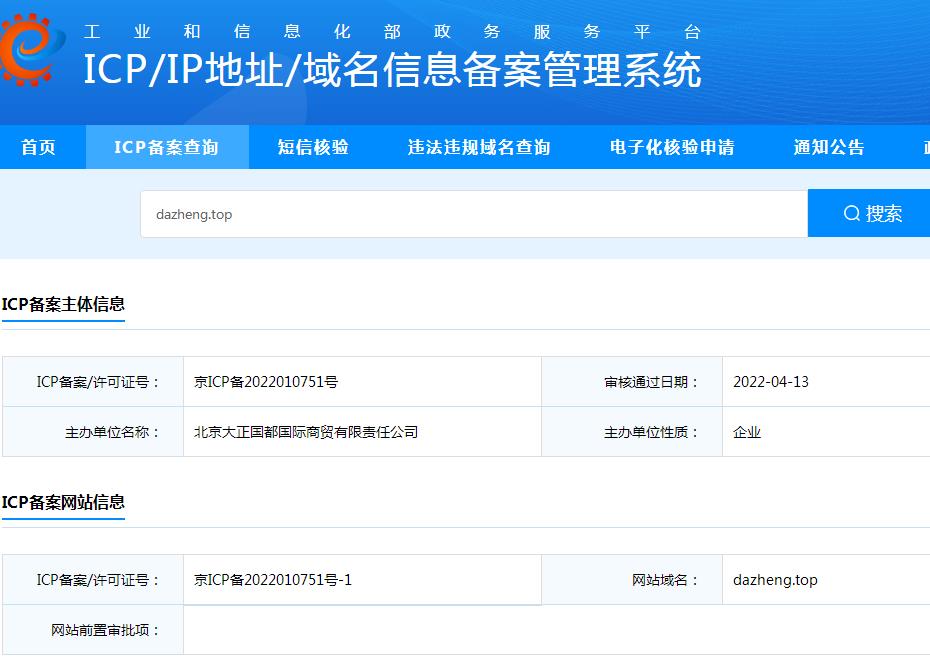This screenshot has width=930, height=657.
Task: Open the 通知公告 notices tab
Action: [x=829, y=147]
